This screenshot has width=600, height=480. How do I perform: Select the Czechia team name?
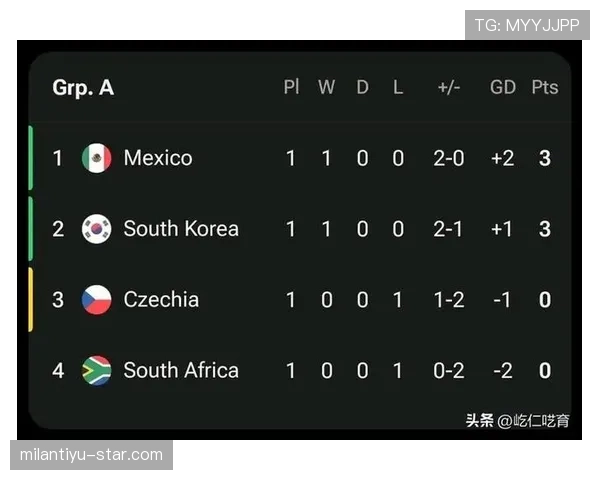click(x=161, y=300)
